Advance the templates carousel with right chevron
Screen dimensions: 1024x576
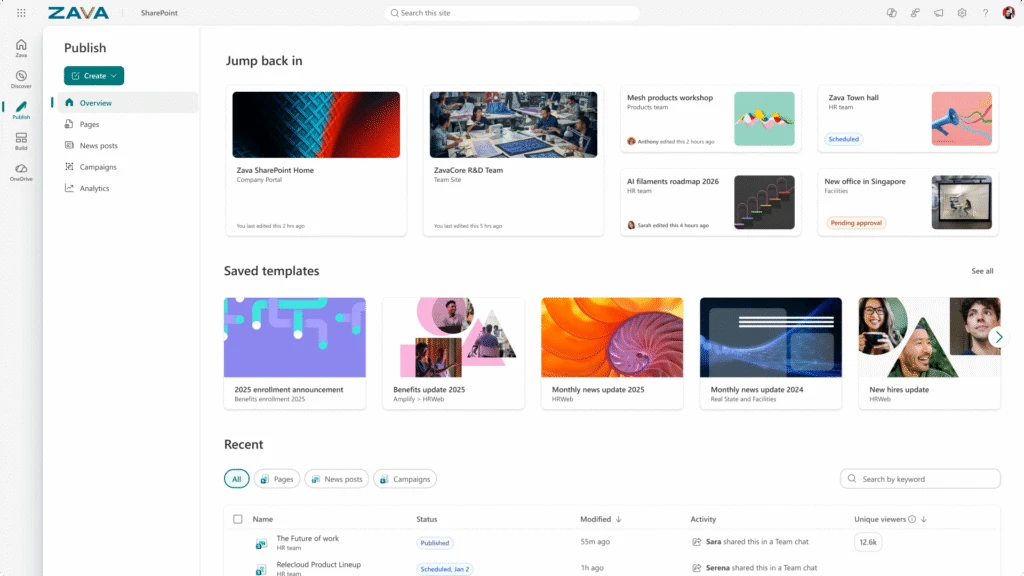[998, 337]
